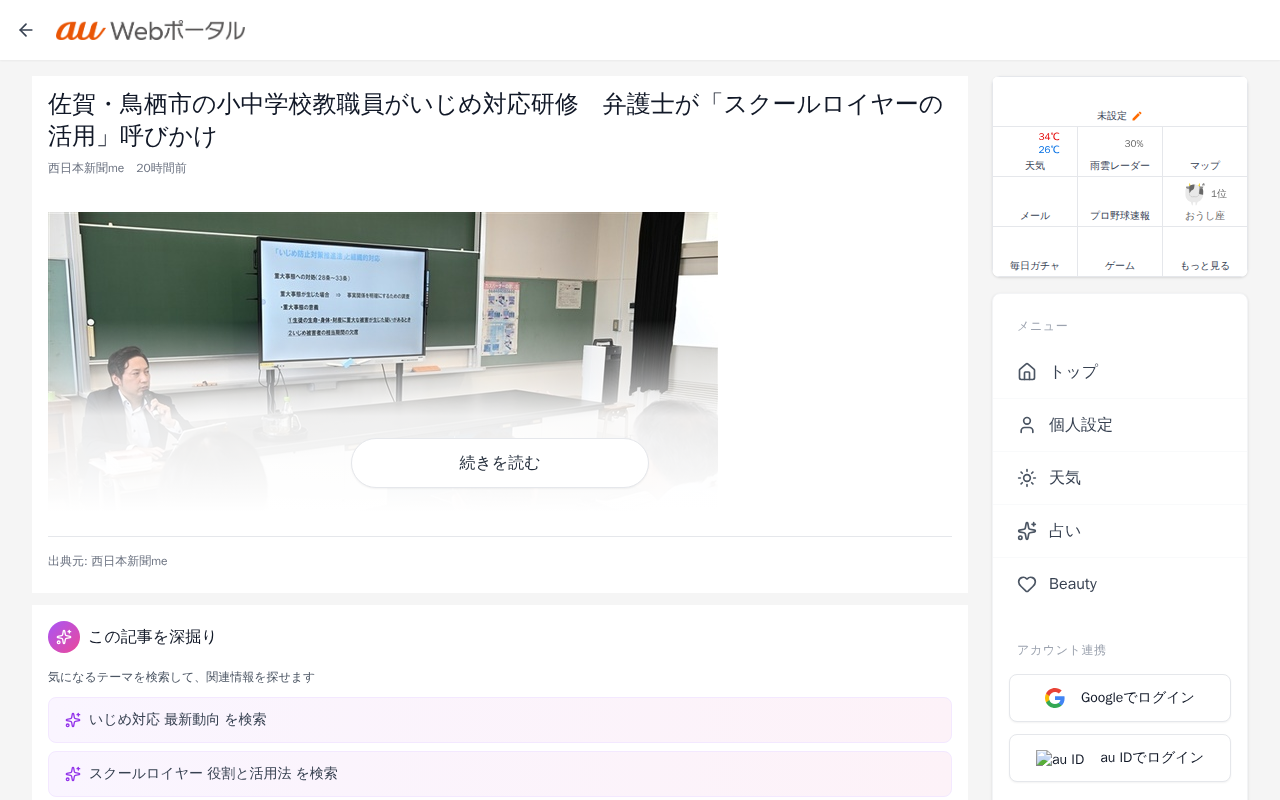Click the 20時間前 timestamp
The image size is (1280, 800).
(x=161, y=168)
